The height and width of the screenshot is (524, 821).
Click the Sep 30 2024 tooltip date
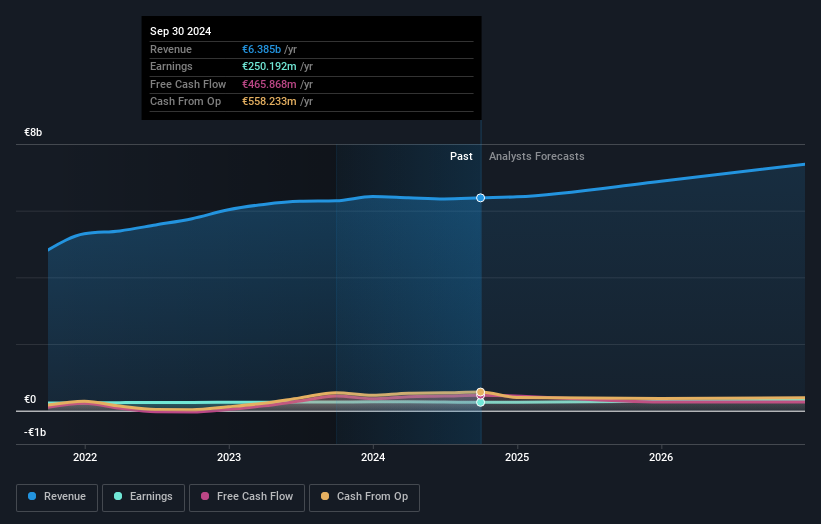pyautogui.click(x=181, y=31)
